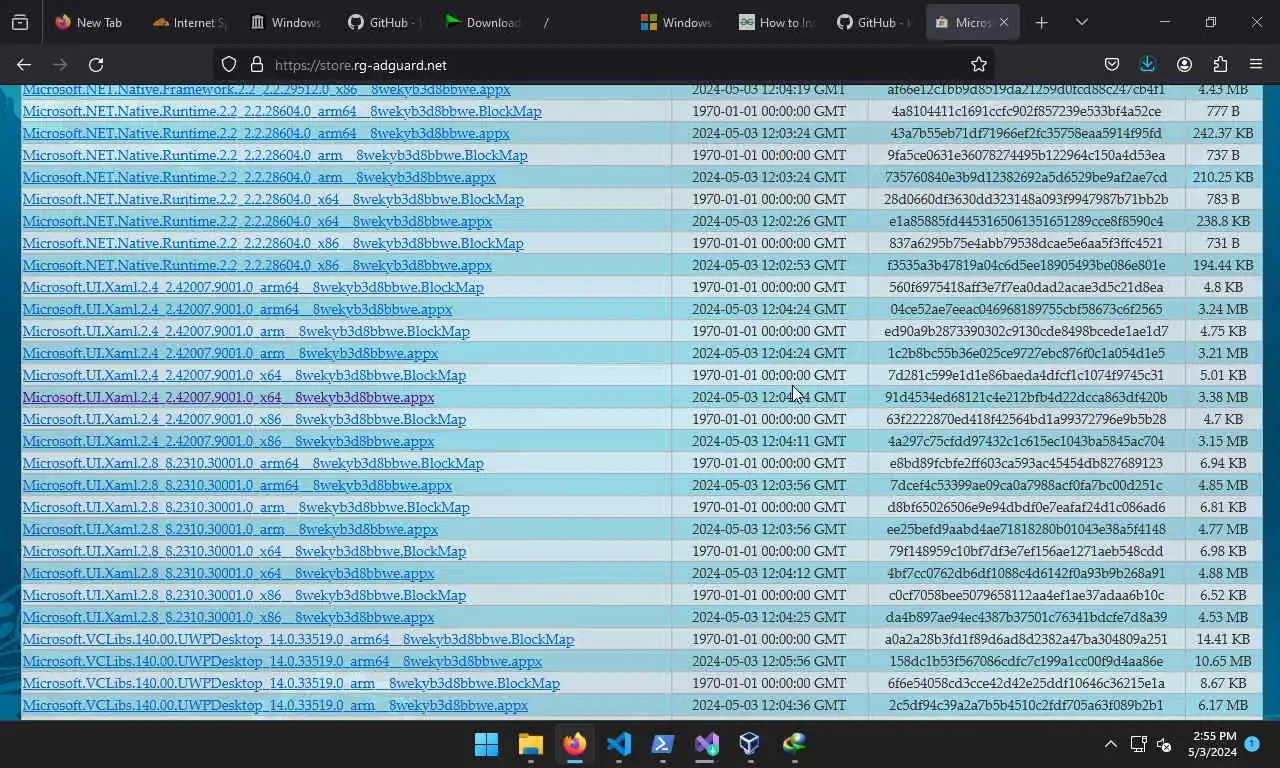Go back to the previous page
This screenshot has width=1280, height=768.
tap(24, 65)
